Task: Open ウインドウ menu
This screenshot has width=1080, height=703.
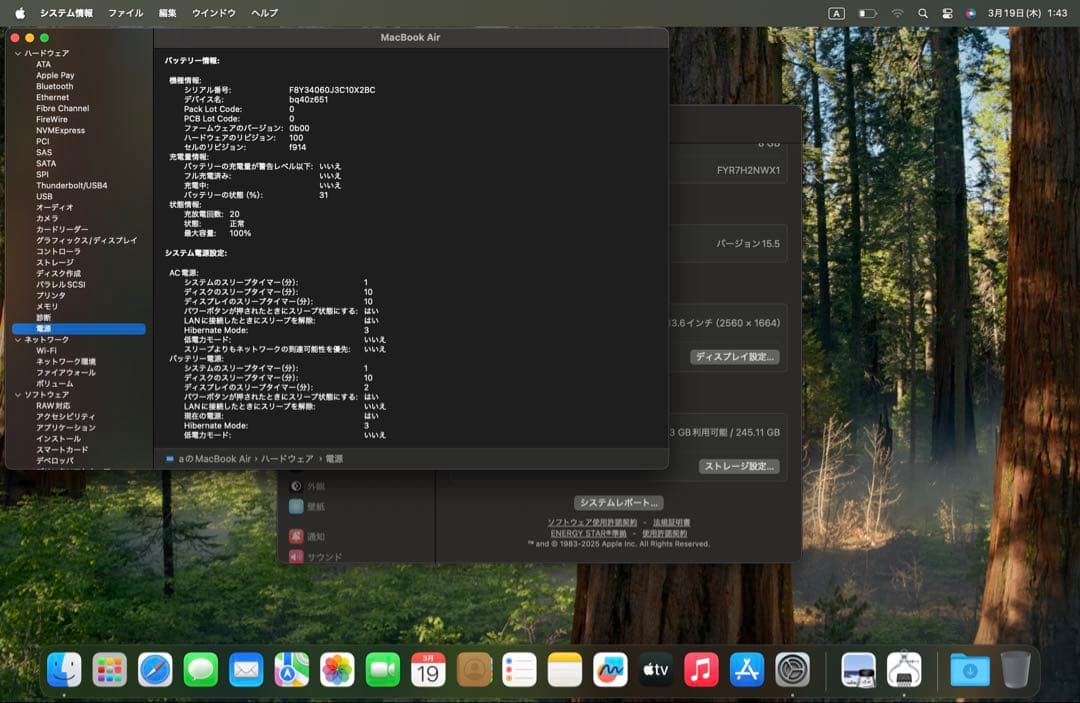Action: point(214,13)
